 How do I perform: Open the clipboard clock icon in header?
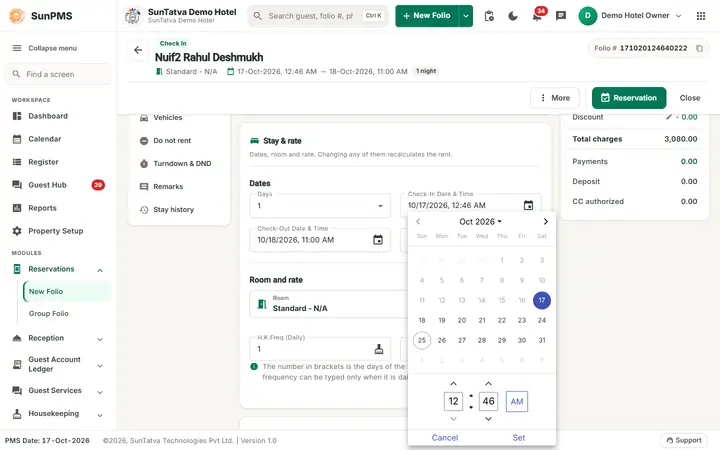489,16
